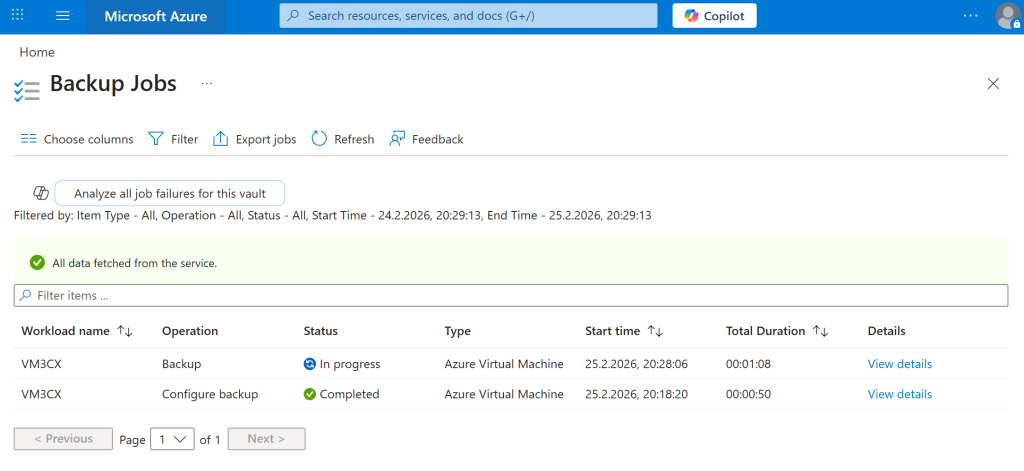Sort by Total Duration column
This screenshot has width=1024, height=471.
[820, 331]
